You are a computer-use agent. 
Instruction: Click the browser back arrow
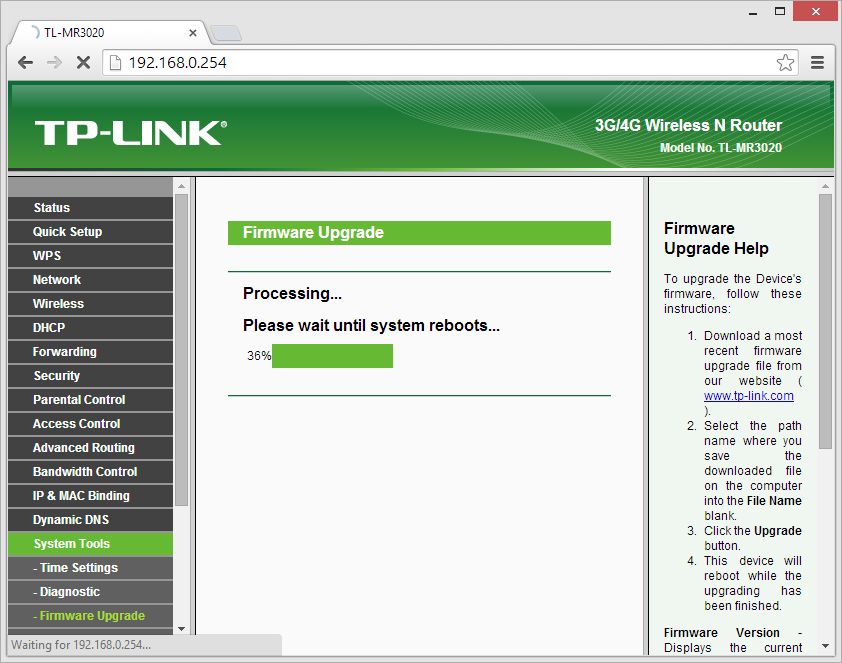25,63
